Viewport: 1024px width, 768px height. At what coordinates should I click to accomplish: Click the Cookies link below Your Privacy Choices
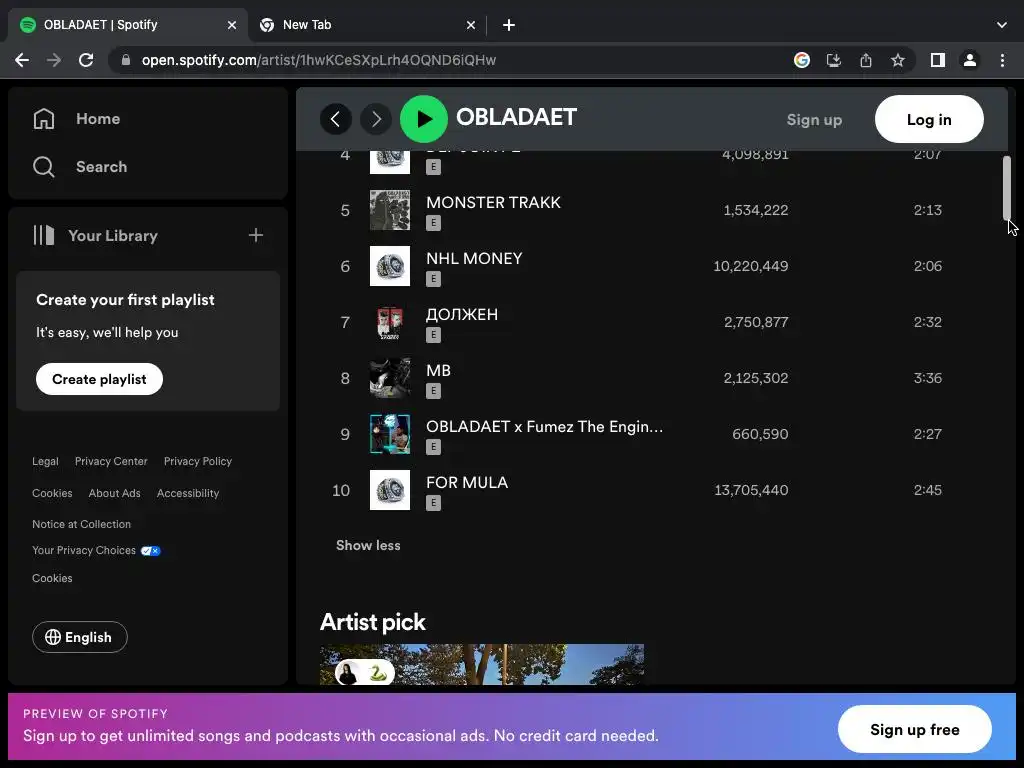coord(52,578)
